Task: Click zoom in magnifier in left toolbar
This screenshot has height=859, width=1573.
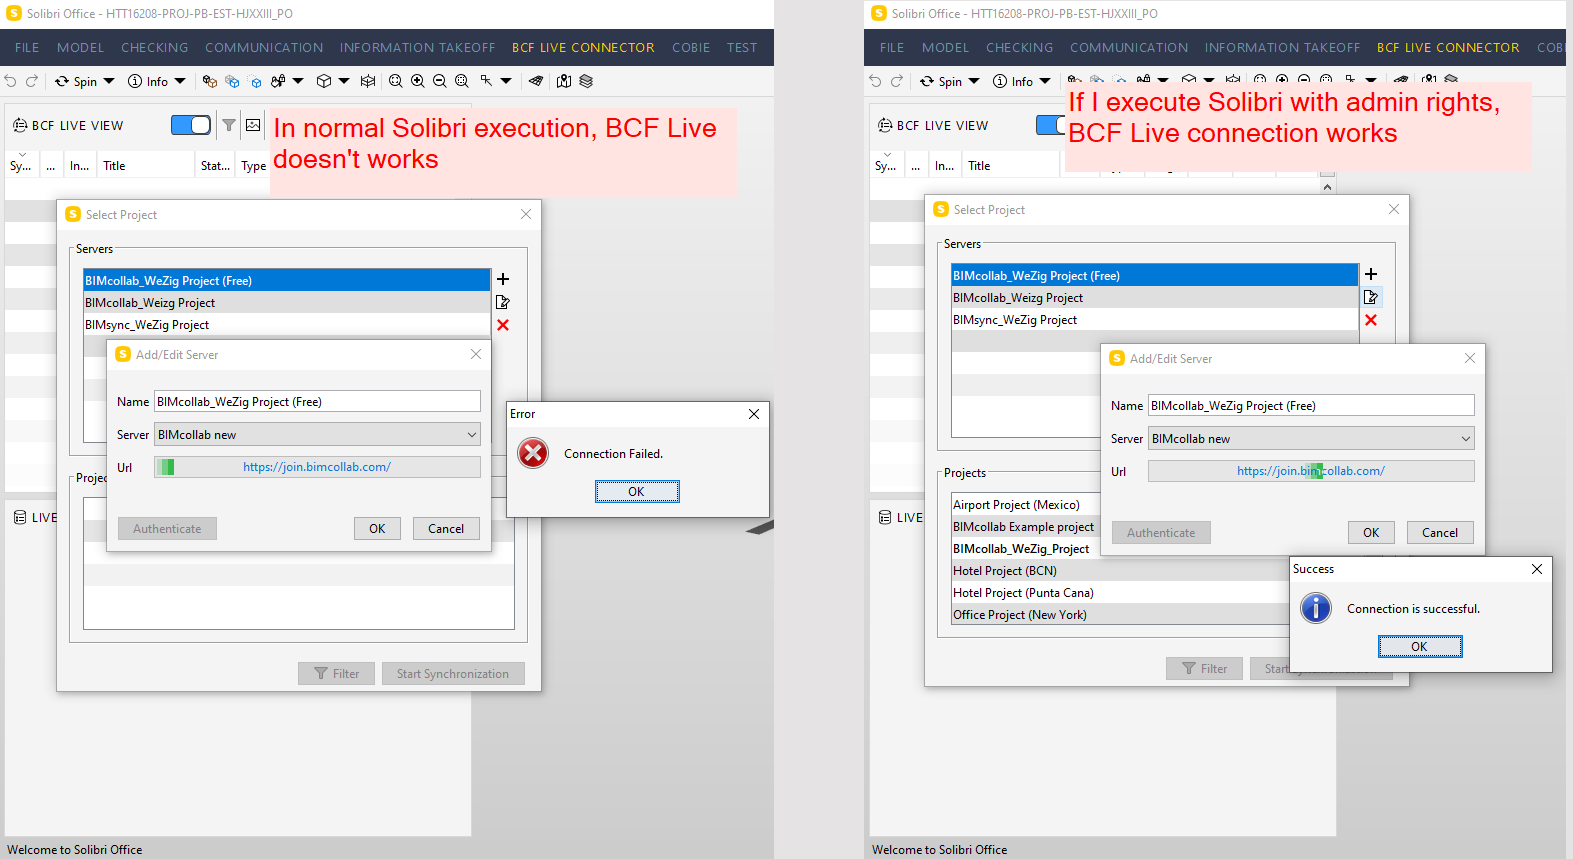Action: click(x=418, y=81)
